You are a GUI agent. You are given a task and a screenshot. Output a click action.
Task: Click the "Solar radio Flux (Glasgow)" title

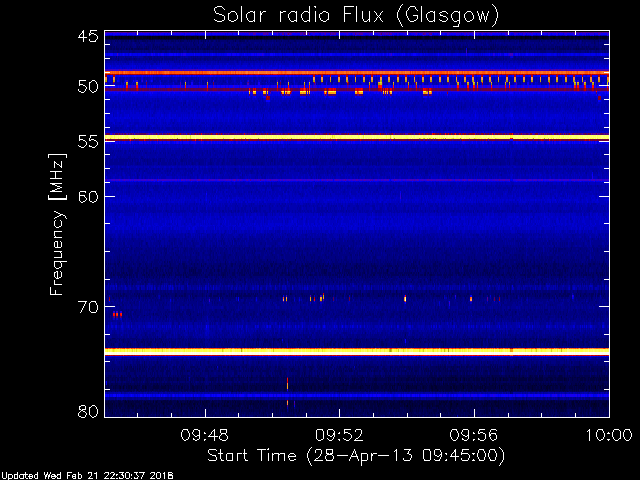coord(356,16)
